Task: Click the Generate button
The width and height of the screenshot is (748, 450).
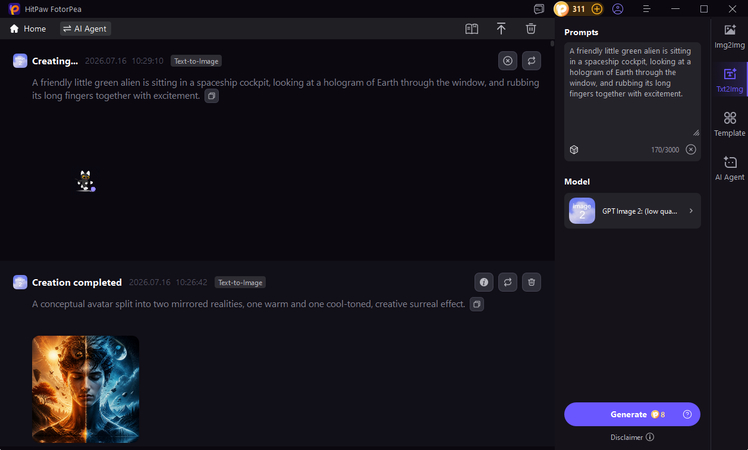Action: pos(632,414)
